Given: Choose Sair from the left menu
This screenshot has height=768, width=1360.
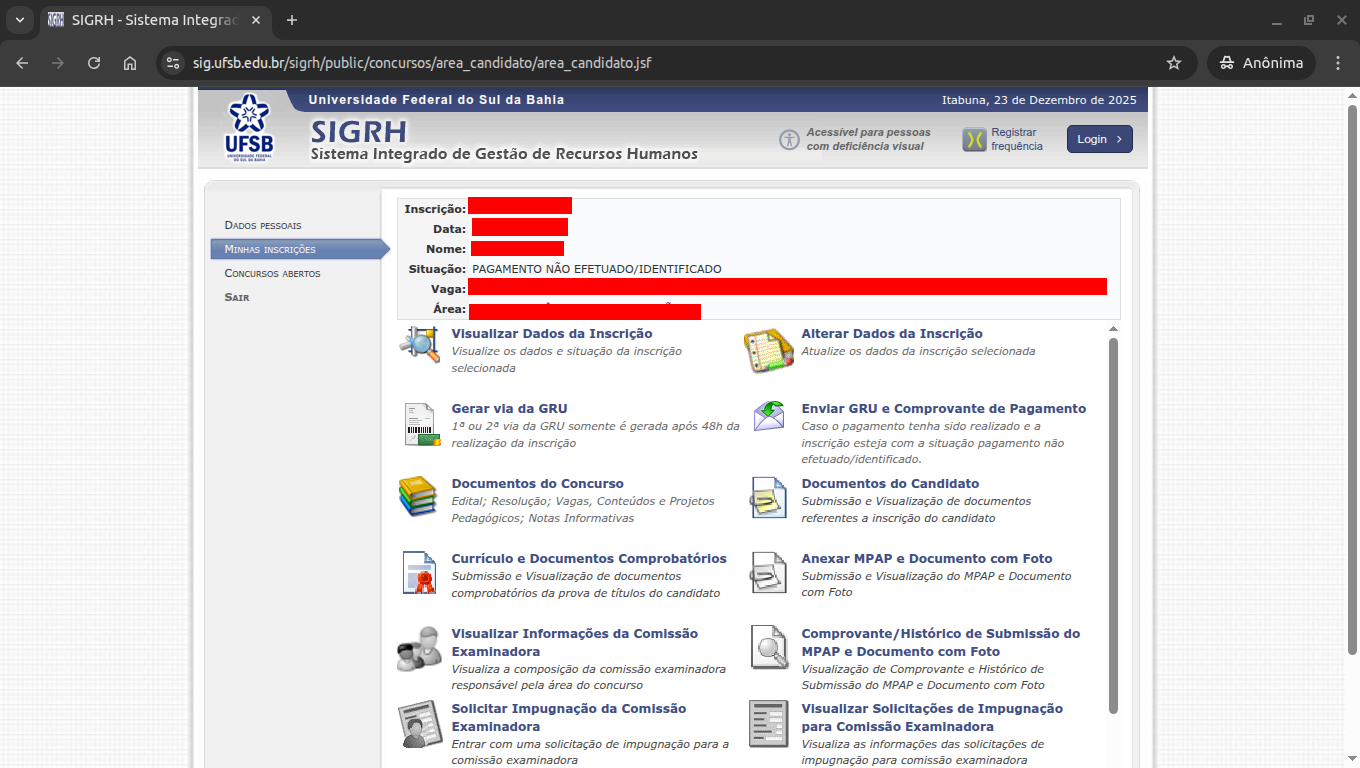Looking at the screenshot, I should [x=237, y=297].
